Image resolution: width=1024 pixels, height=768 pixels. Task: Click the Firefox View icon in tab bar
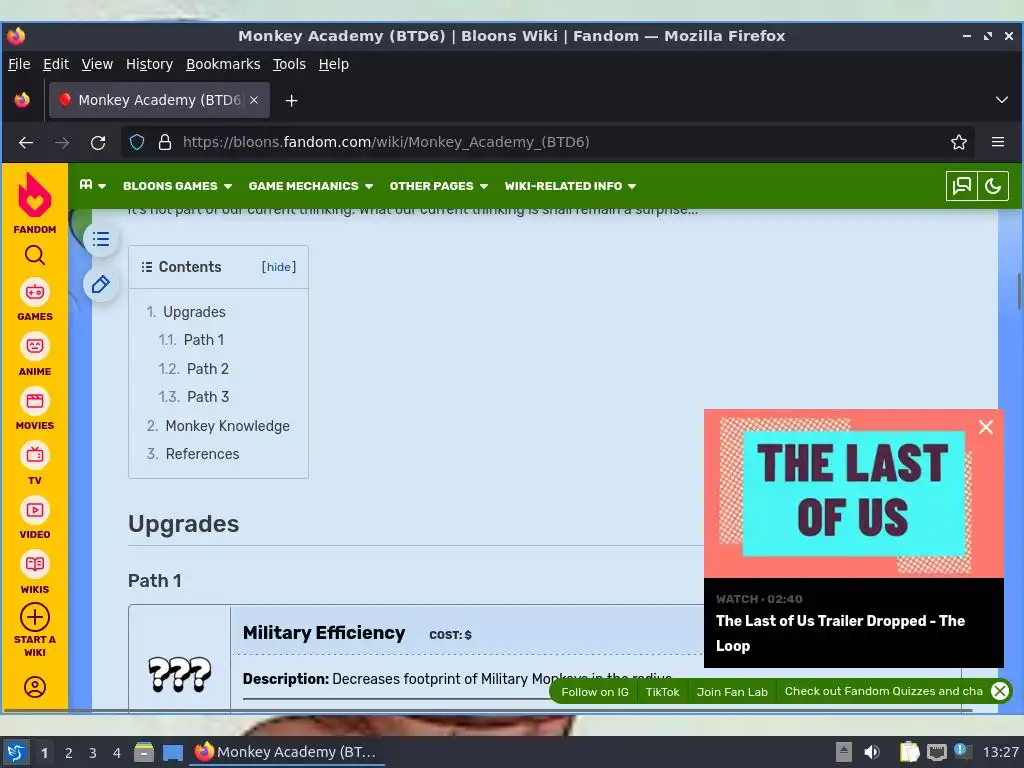click(x=22, y=100)
